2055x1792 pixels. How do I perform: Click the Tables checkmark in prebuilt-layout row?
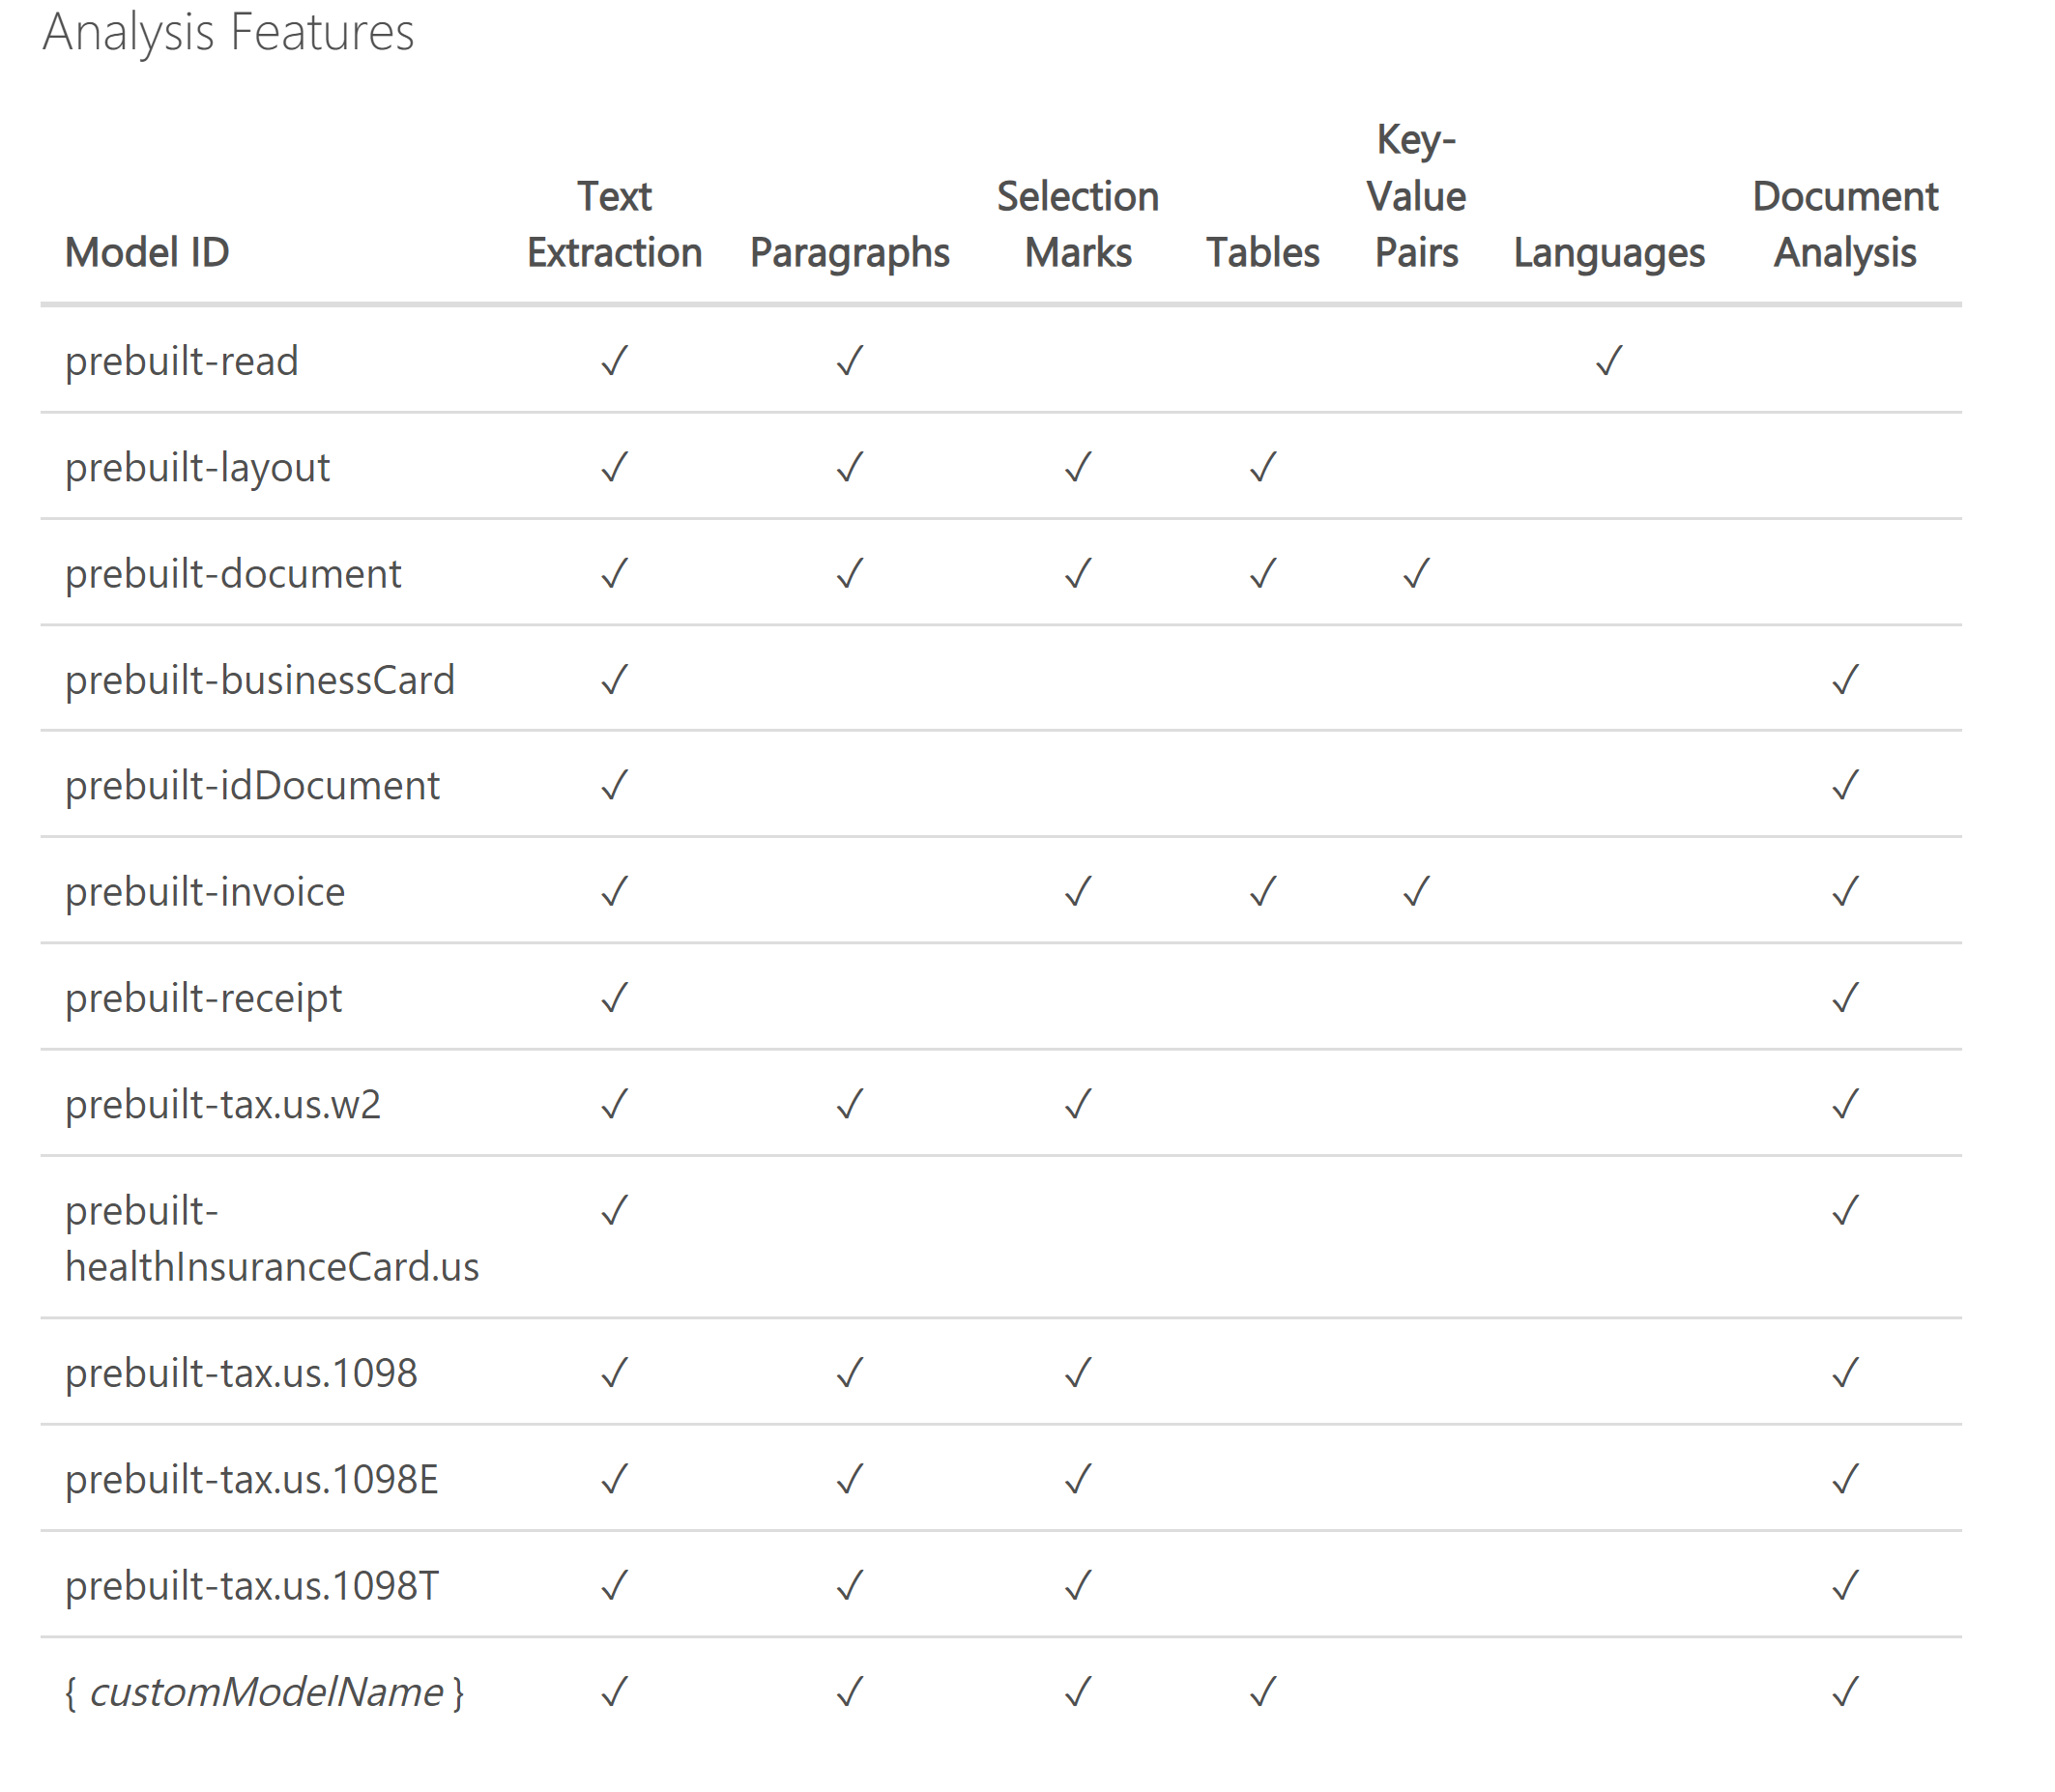(1263, 466)
